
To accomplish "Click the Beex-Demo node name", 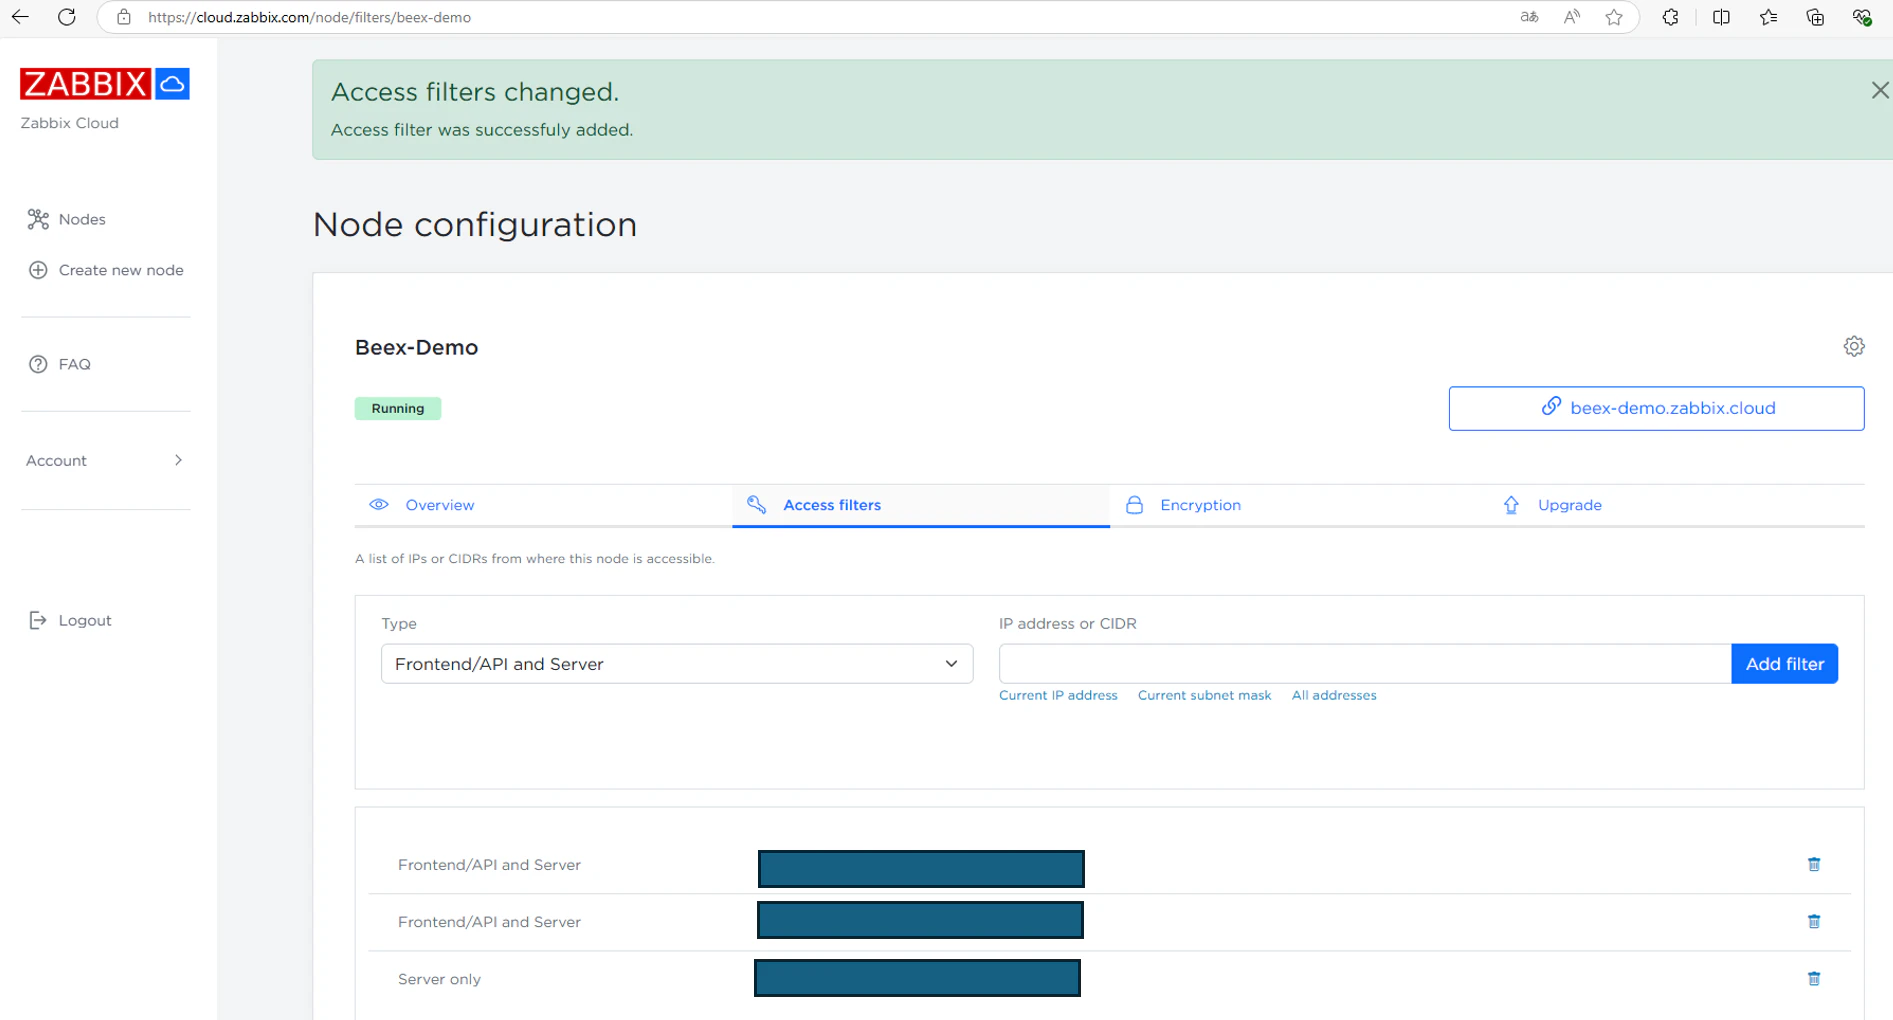I will [416, 347].
